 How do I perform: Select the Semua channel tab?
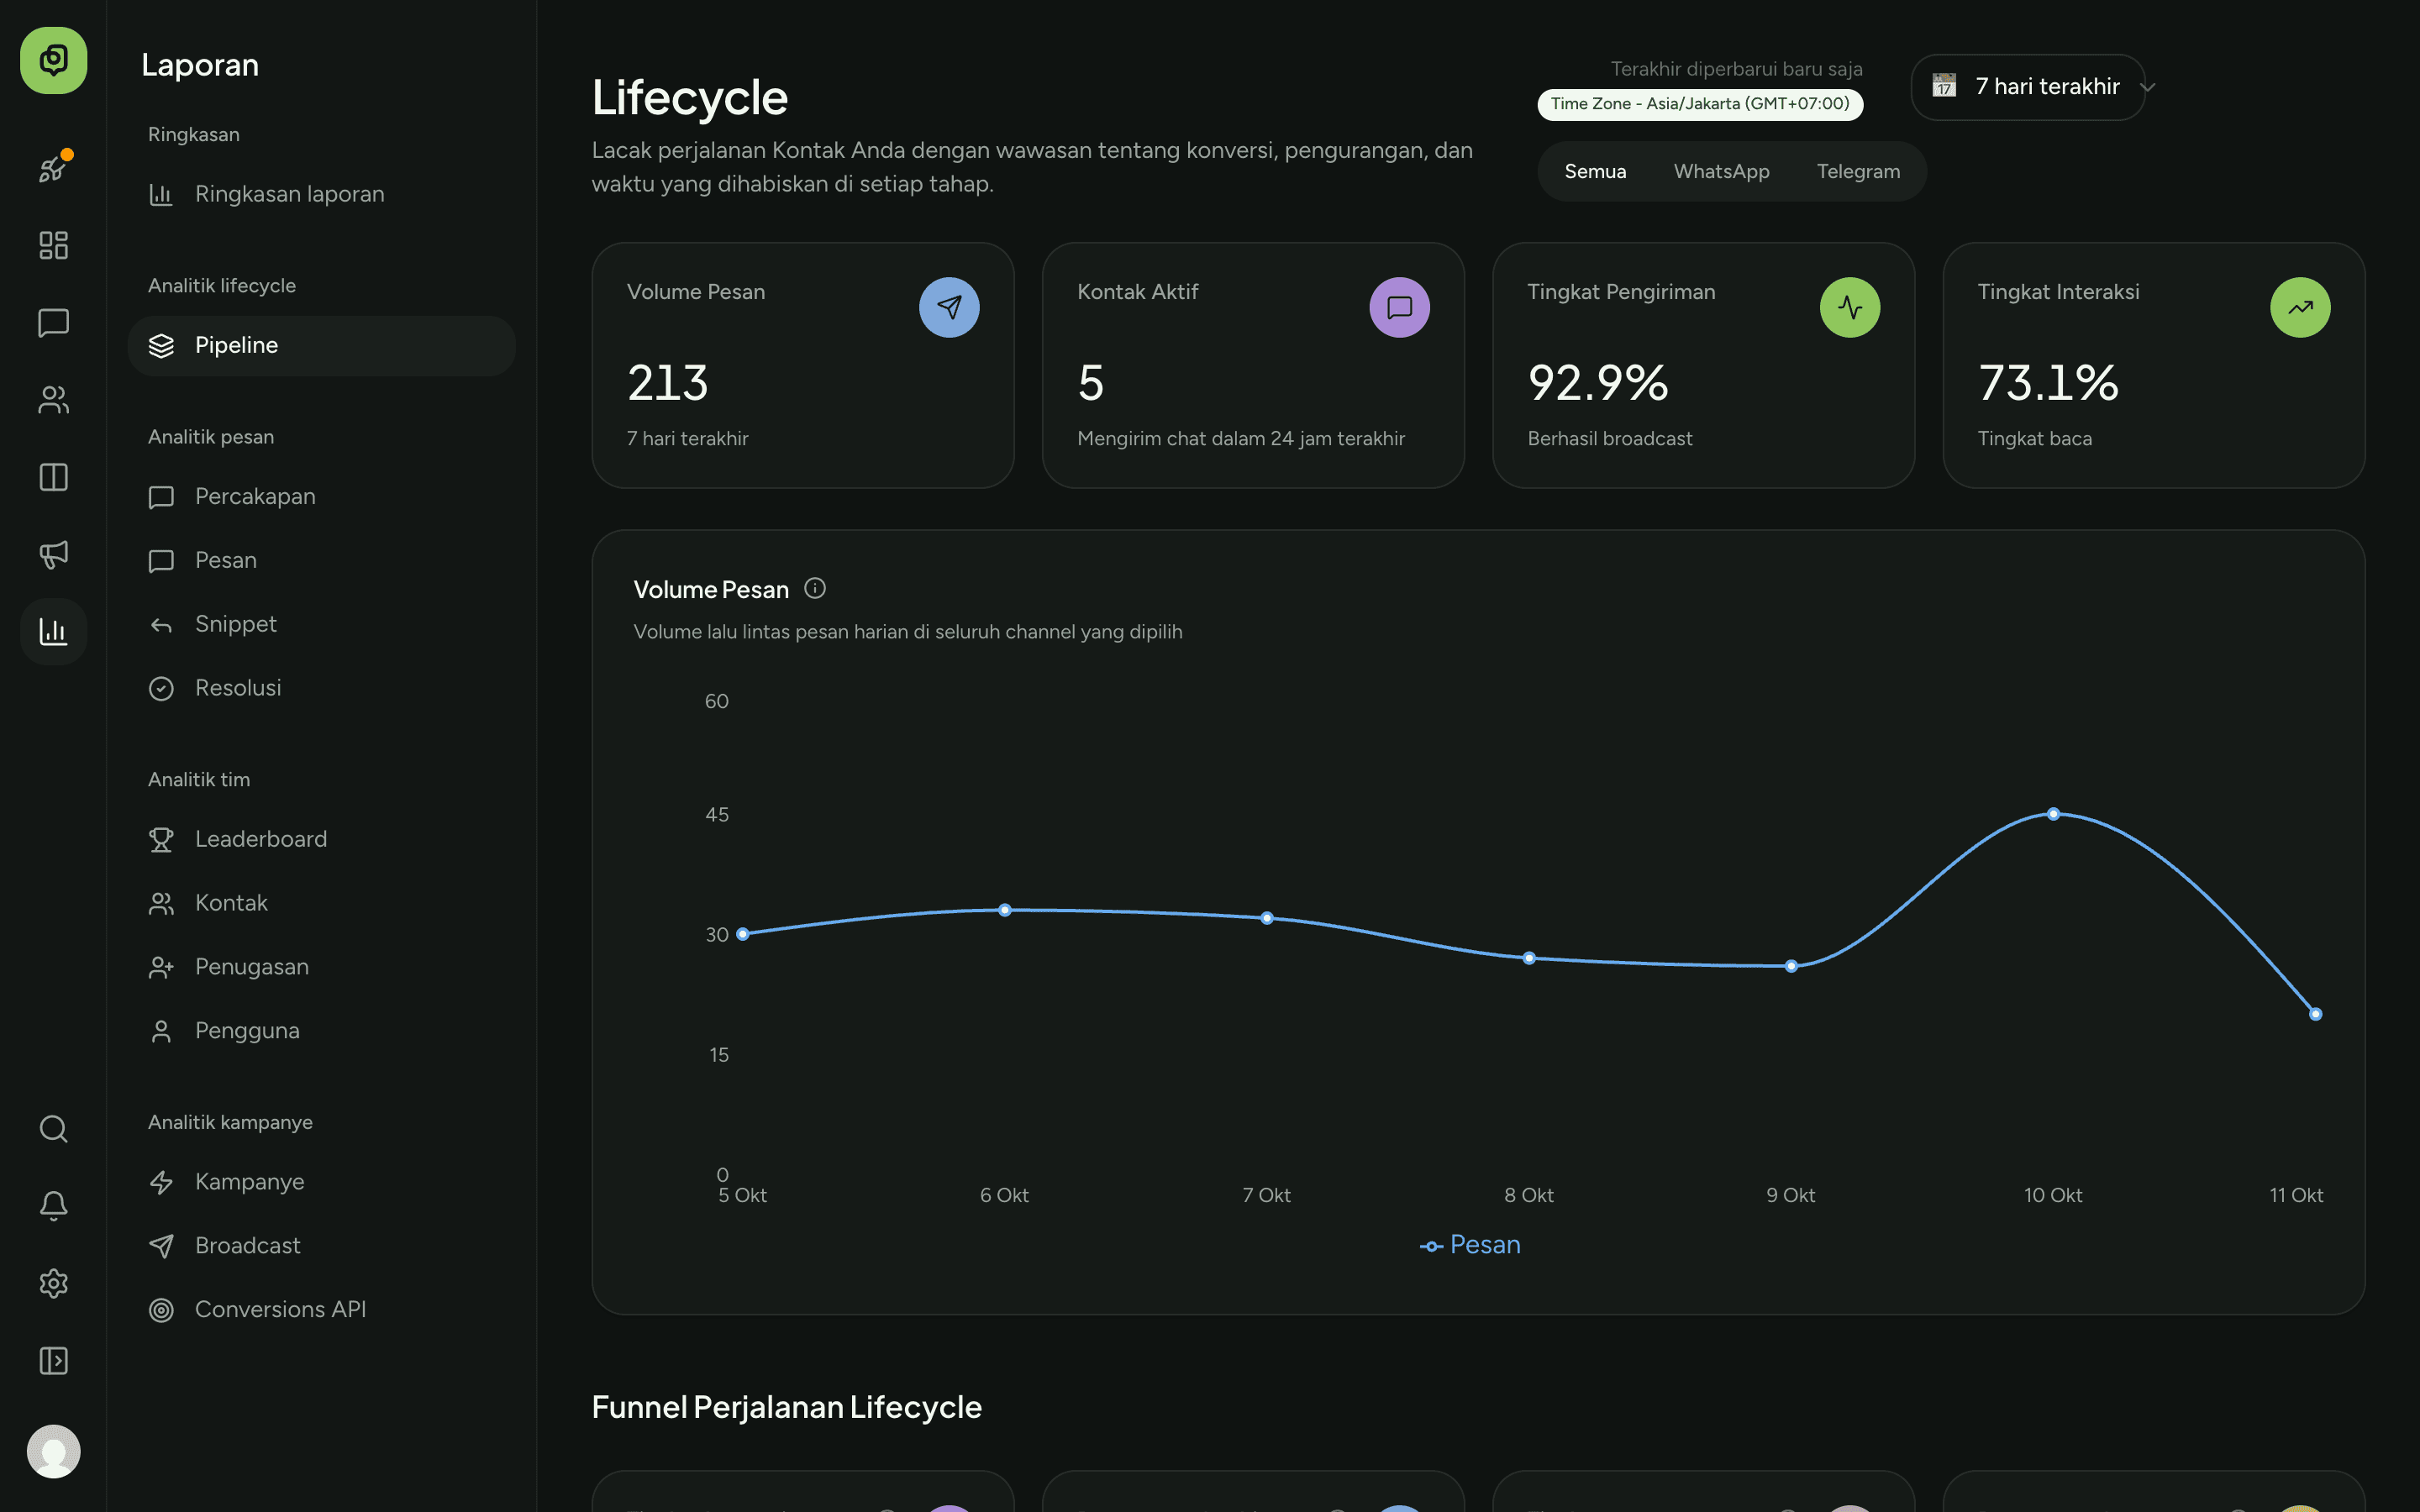click(1595, 171)
